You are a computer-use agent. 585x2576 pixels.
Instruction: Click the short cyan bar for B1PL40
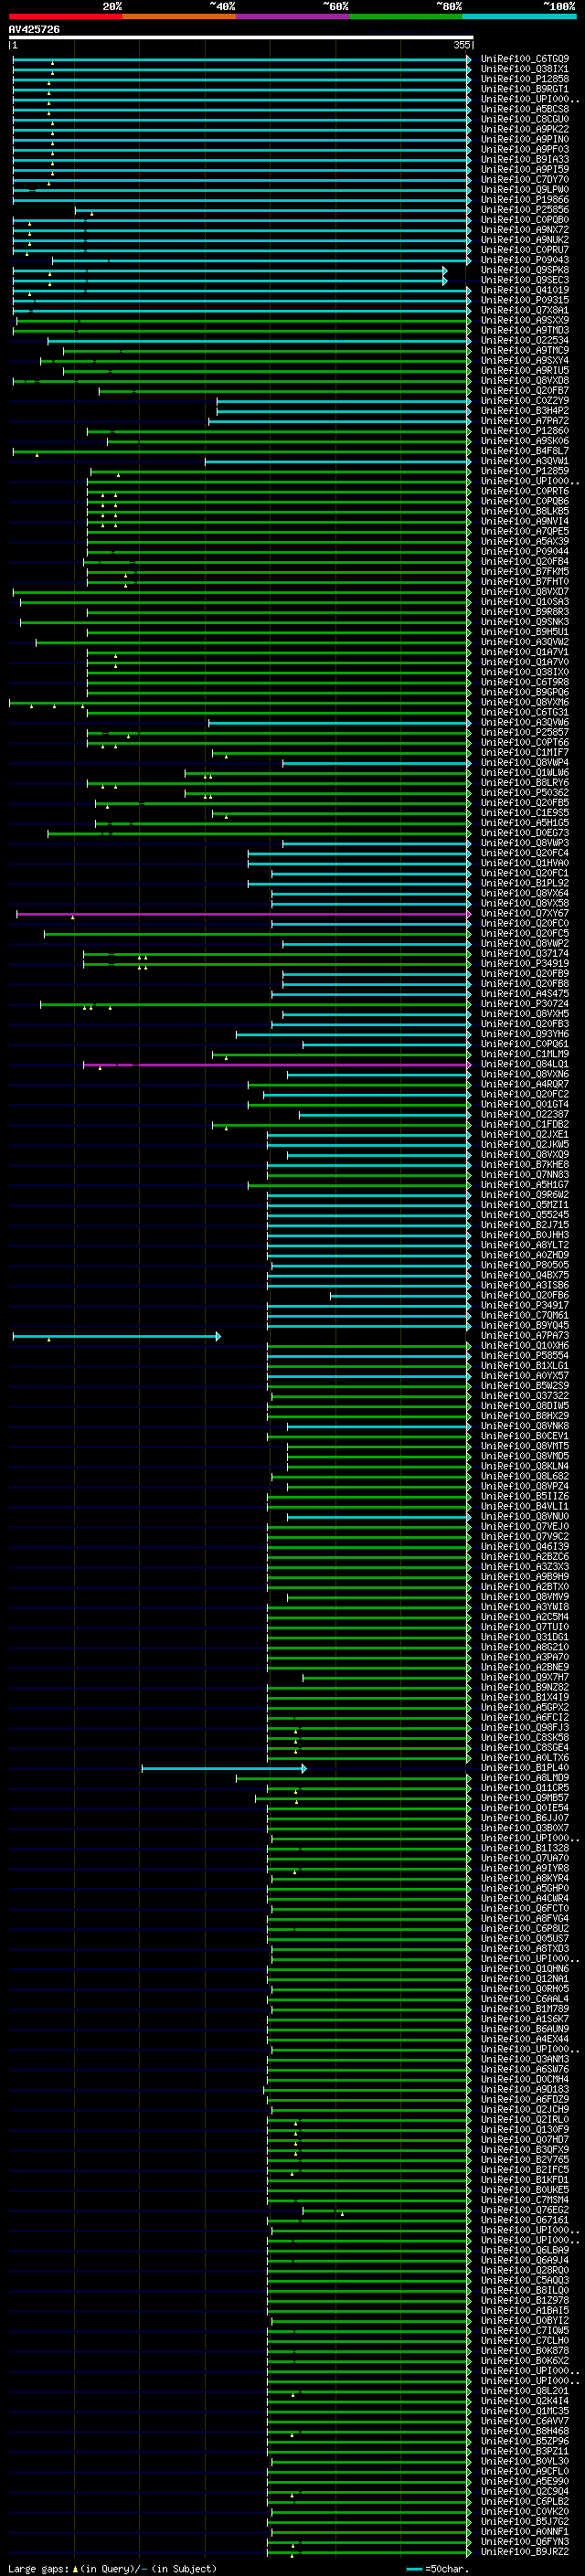[x=224, y=1768]
